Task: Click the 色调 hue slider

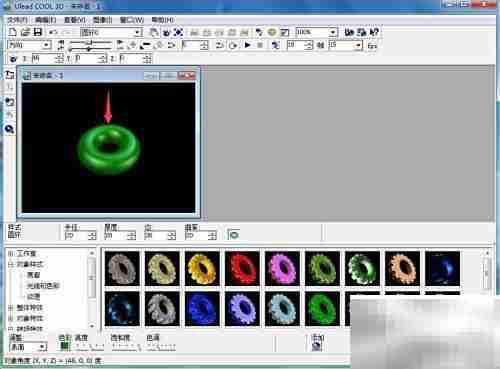Action: 161,347
